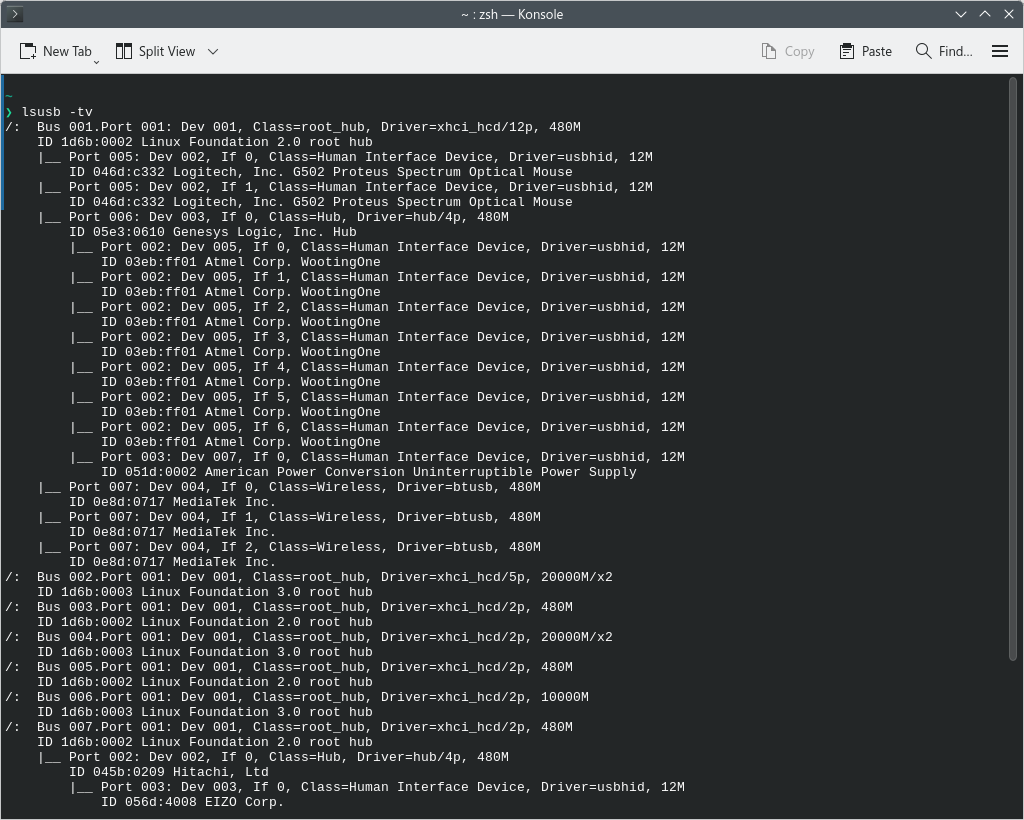Image resolution: width=1024 pixels, height=820 pixels.
Task: Open the hamburger menu
Action: 1000,51
